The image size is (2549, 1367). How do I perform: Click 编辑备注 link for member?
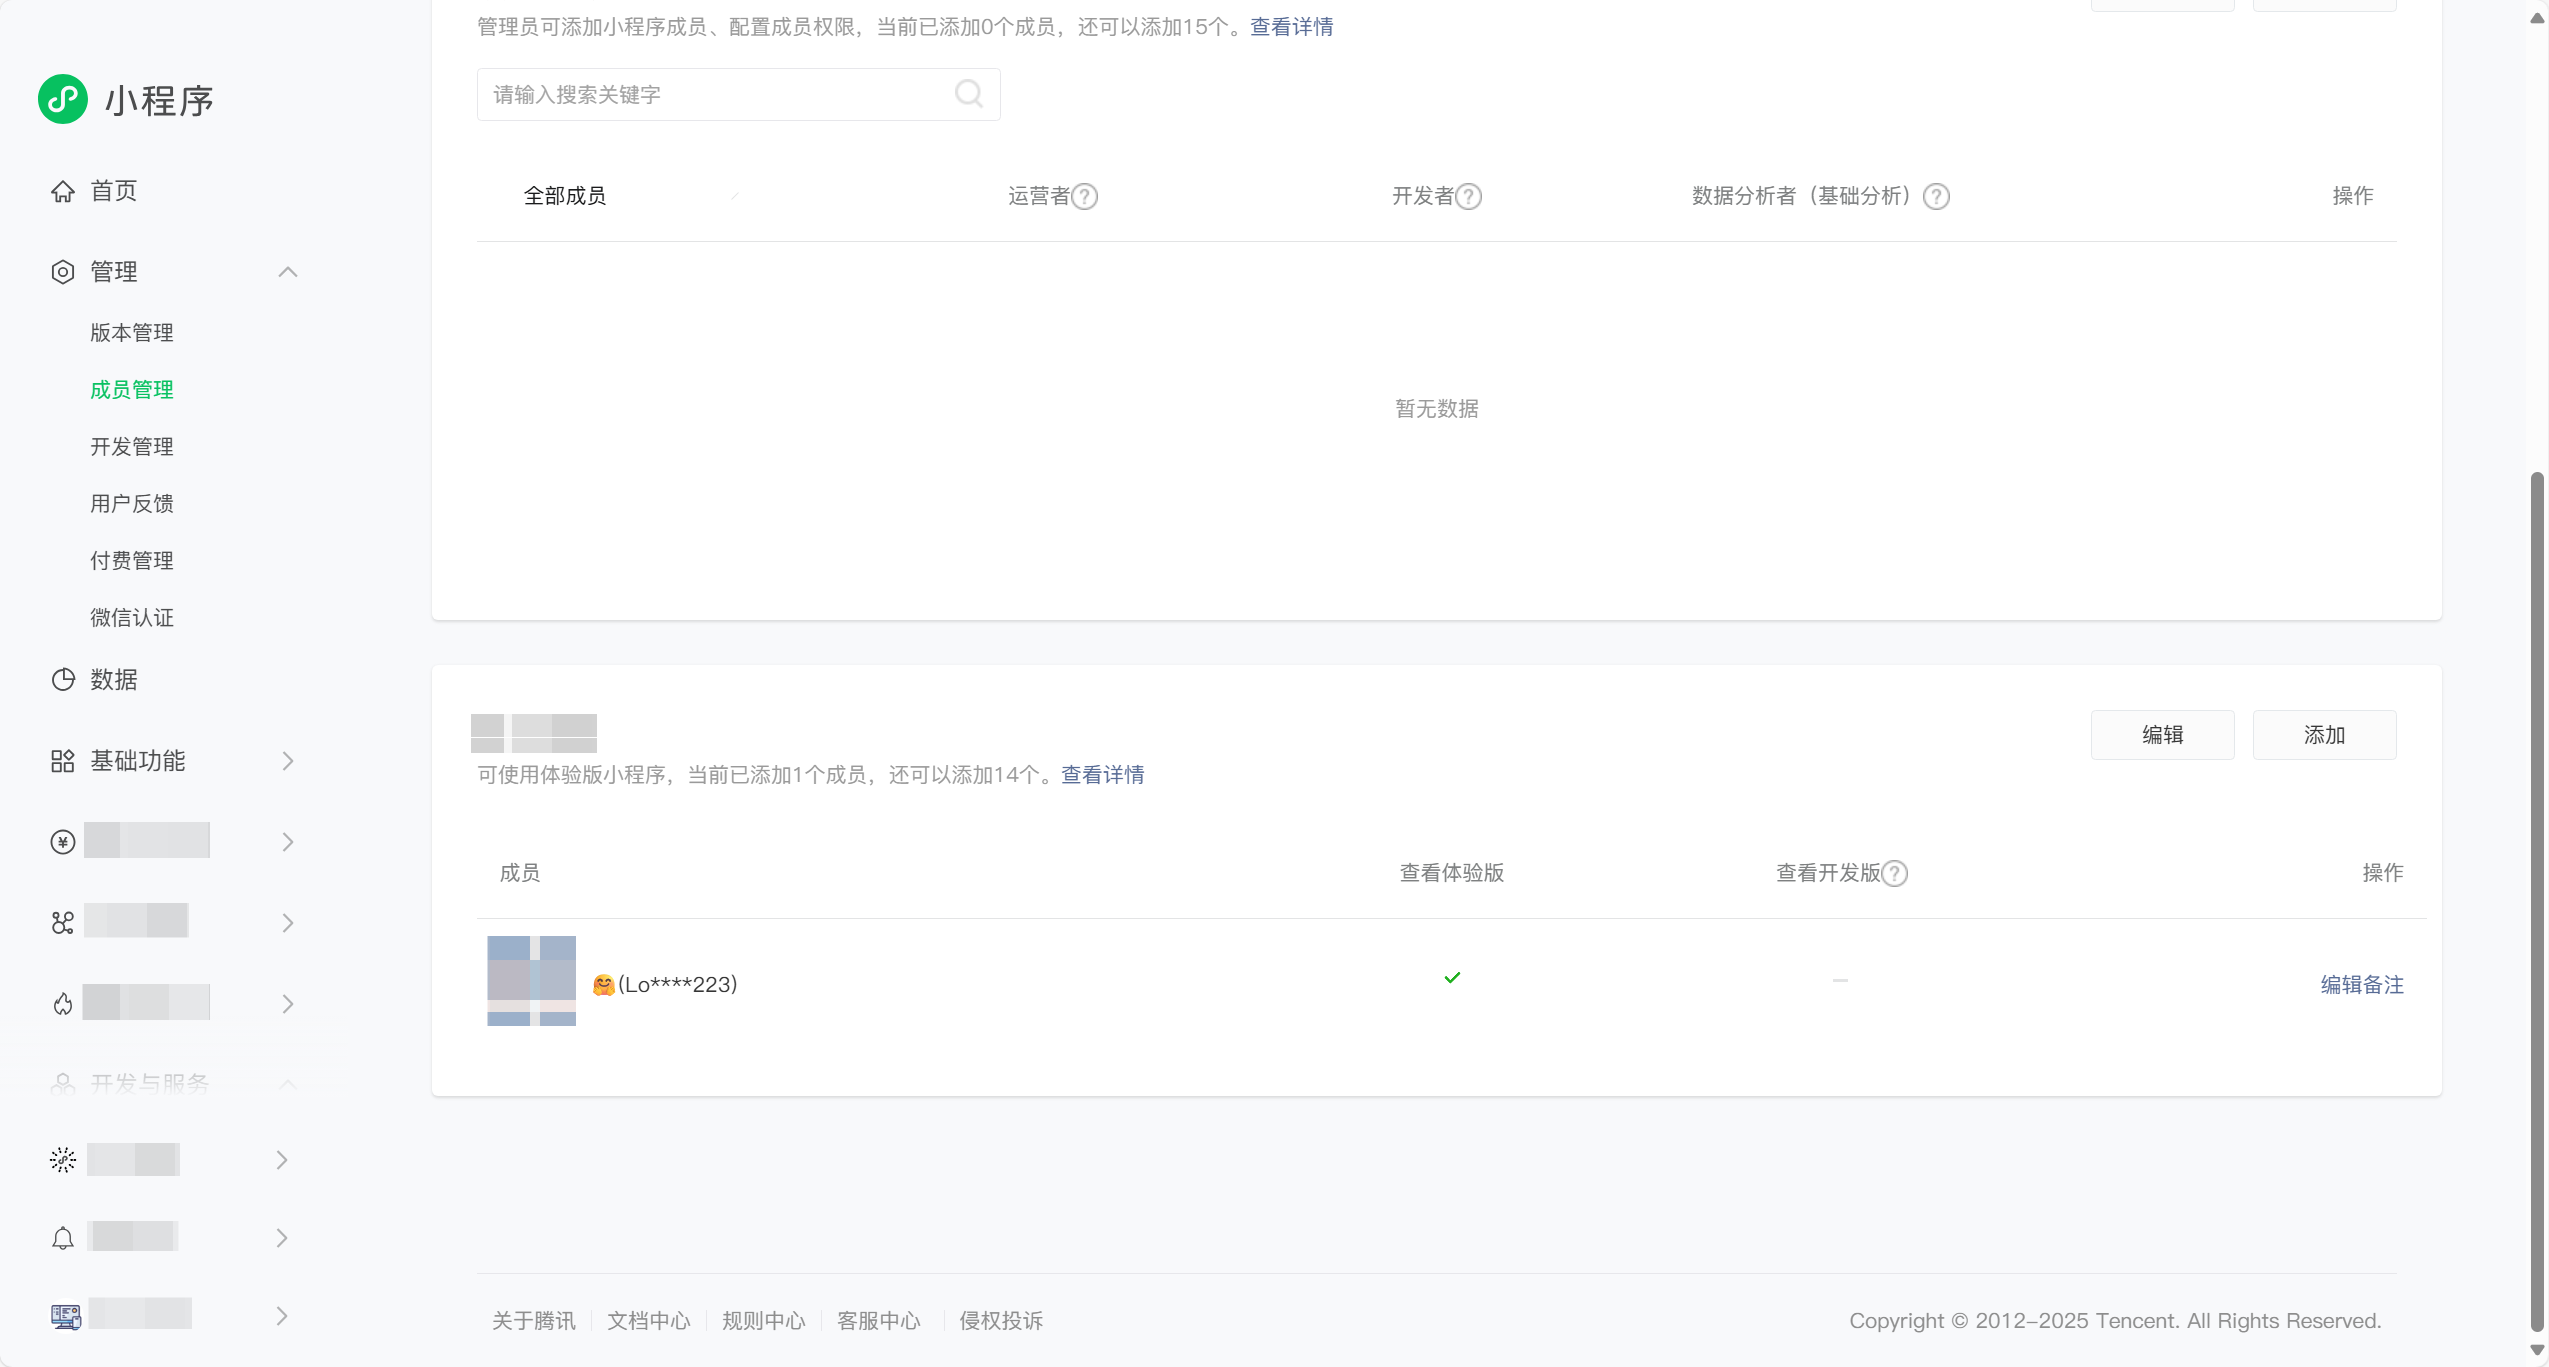2361,984
